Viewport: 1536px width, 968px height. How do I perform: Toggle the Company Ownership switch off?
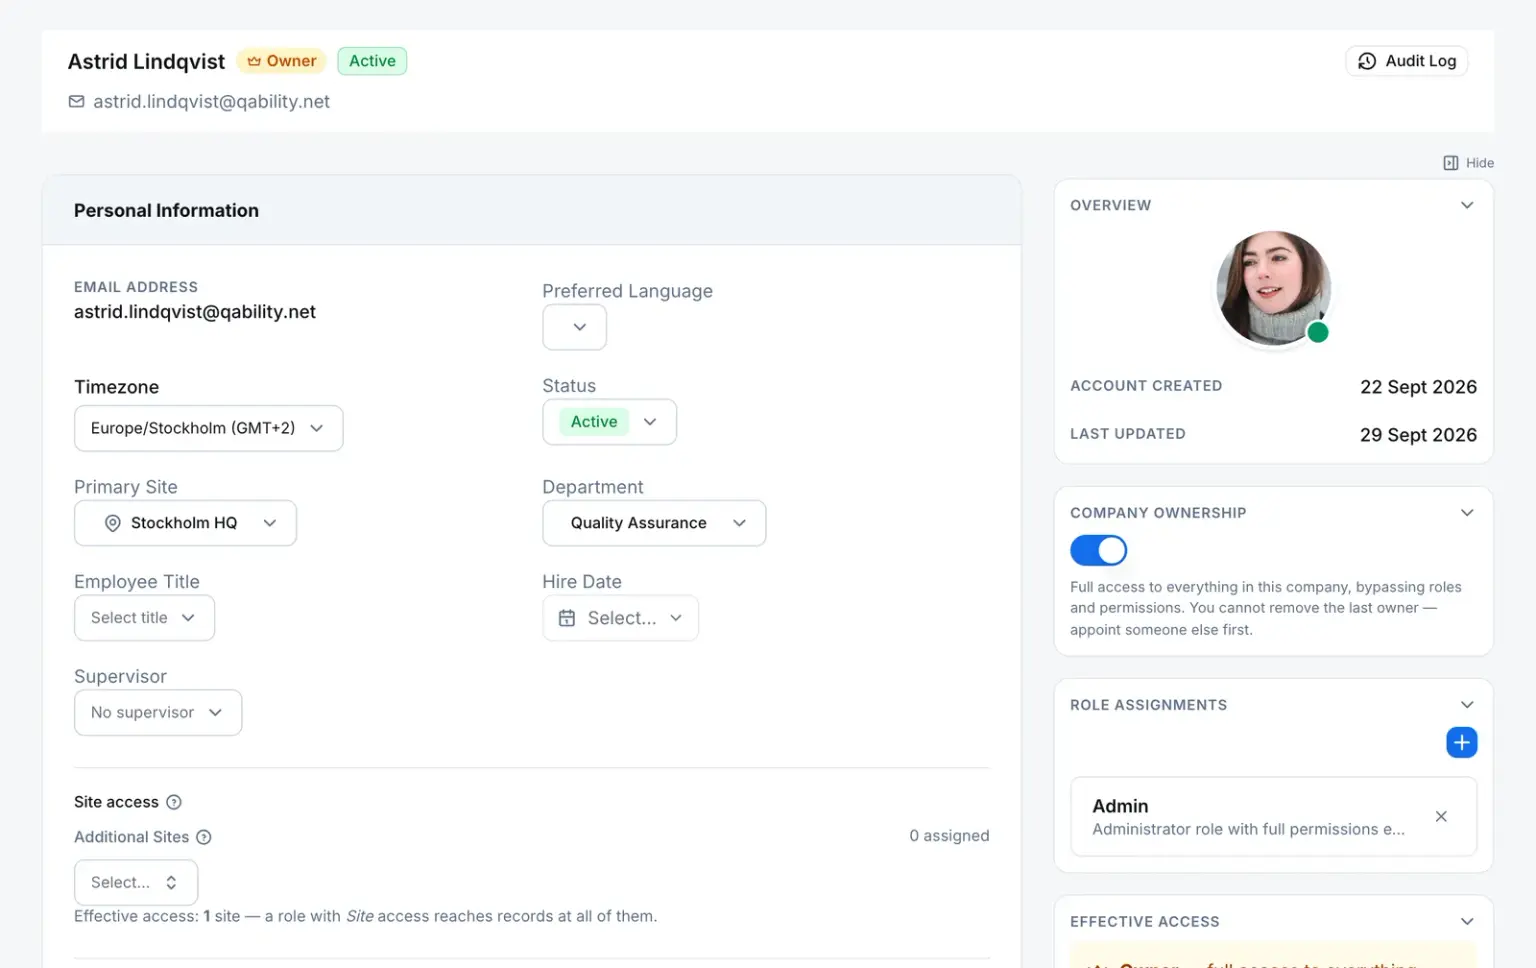(x=1098, y=550)
